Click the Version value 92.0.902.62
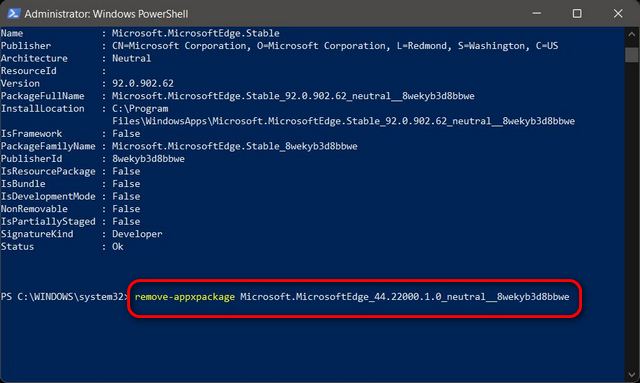Screen dimensions: 640x383 point(143,84)
